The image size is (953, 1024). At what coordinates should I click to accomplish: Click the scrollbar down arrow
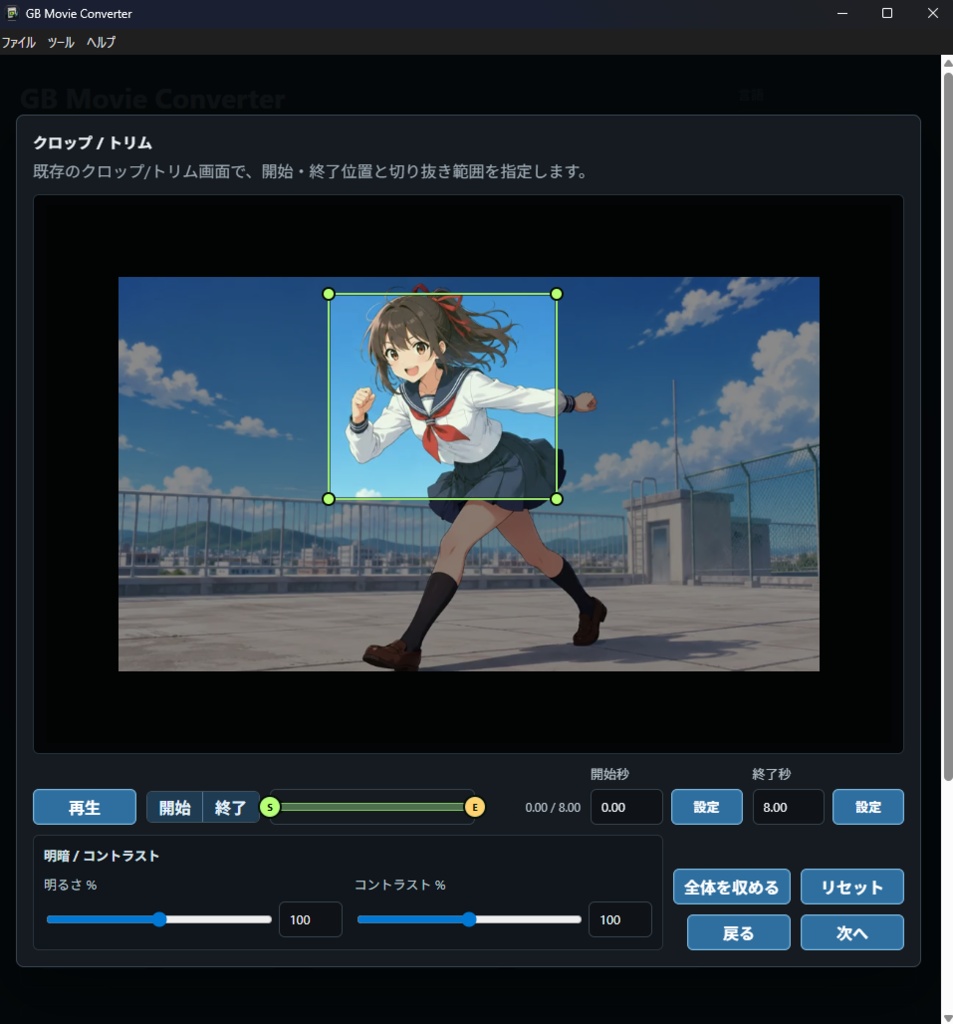click(947, 1017)
